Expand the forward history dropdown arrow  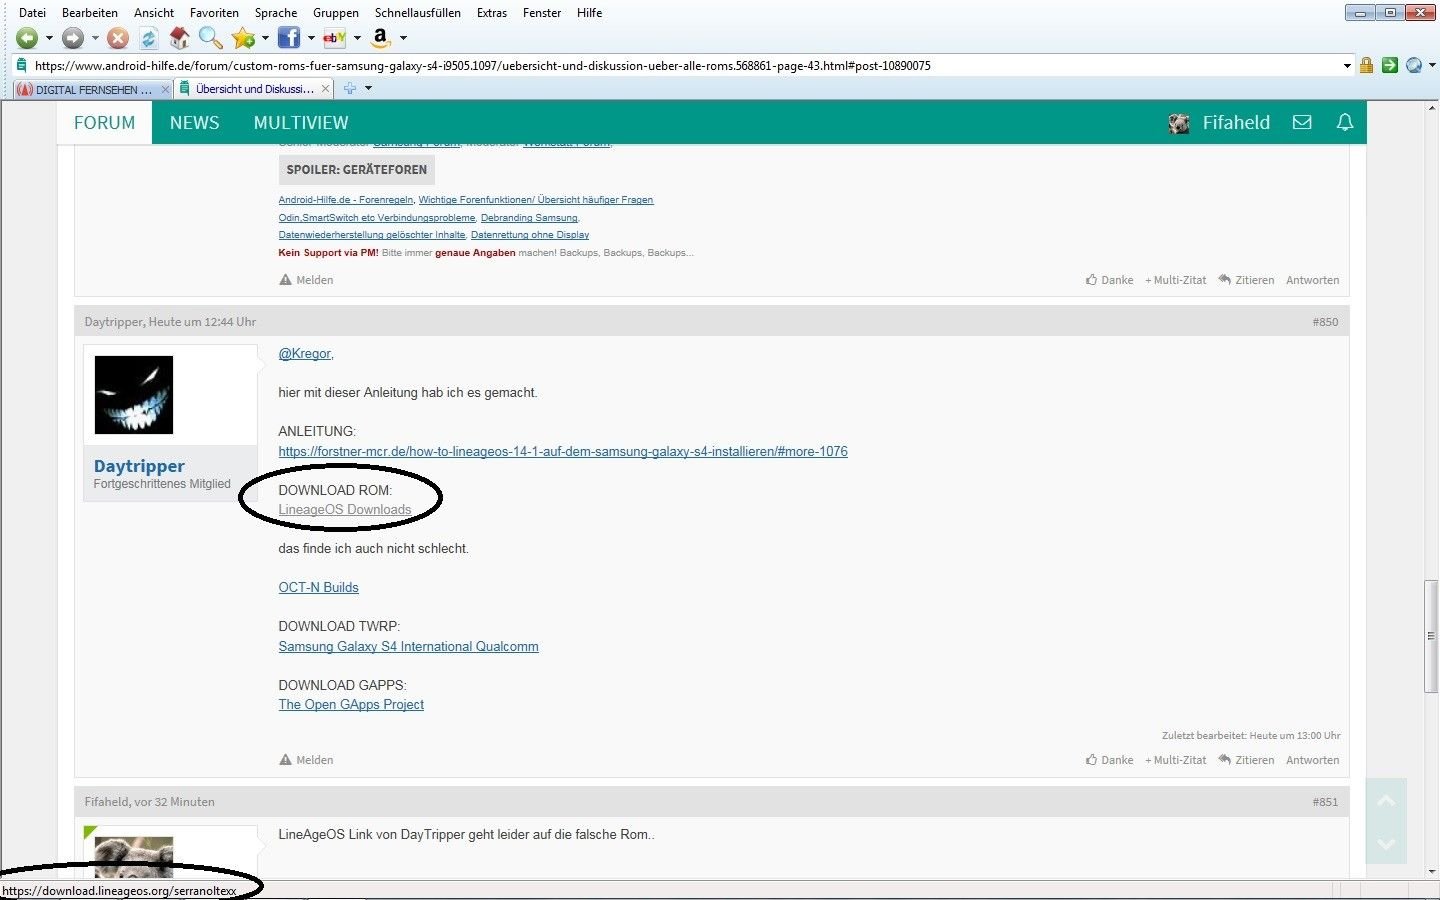pyautogui.click(x=95, y=38)
